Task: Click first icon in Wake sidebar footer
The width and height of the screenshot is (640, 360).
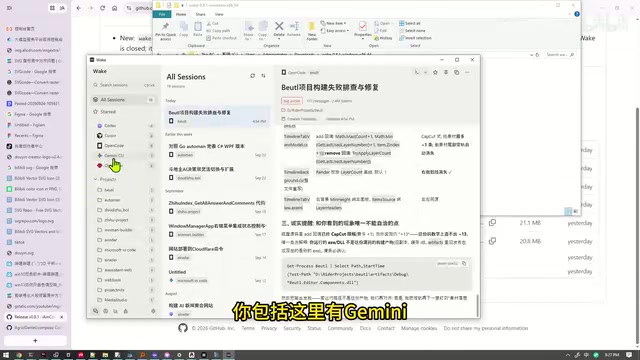Action: pyautogui.click(x=96, y=311)
